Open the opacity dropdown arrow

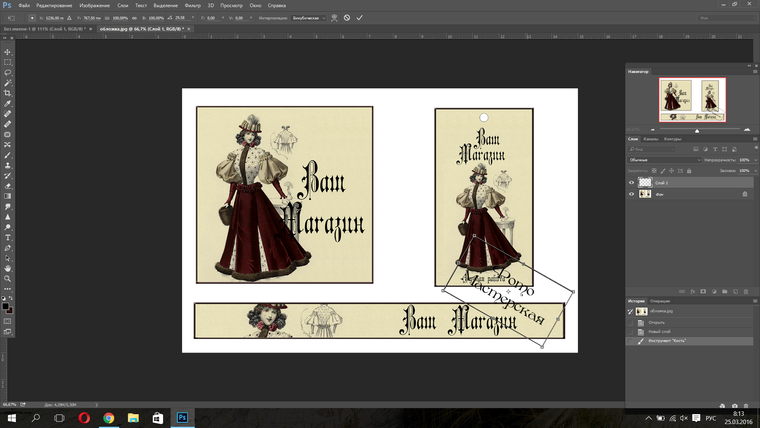(x=755, y=159)
